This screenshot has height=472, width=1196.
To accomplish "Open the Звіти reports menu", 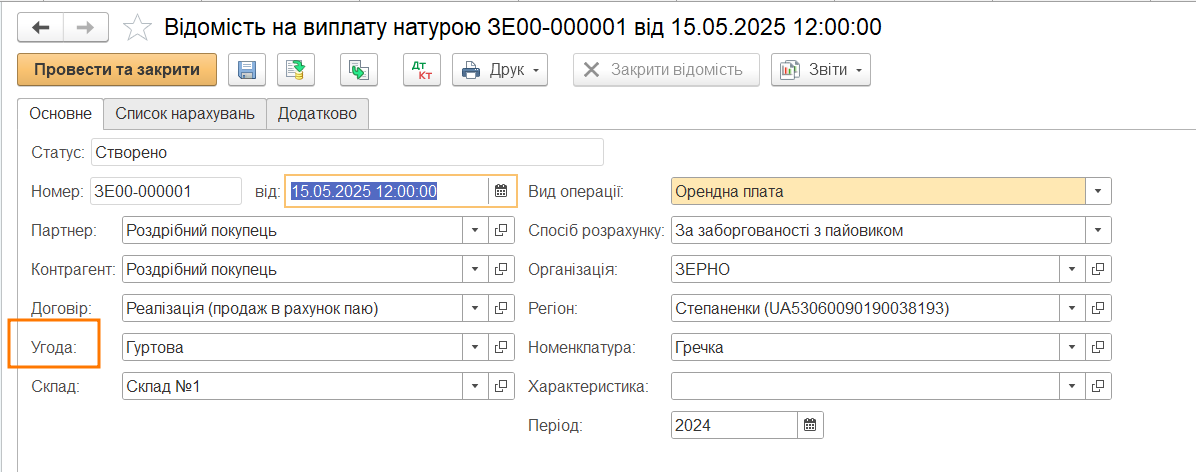I will point(820,70).
